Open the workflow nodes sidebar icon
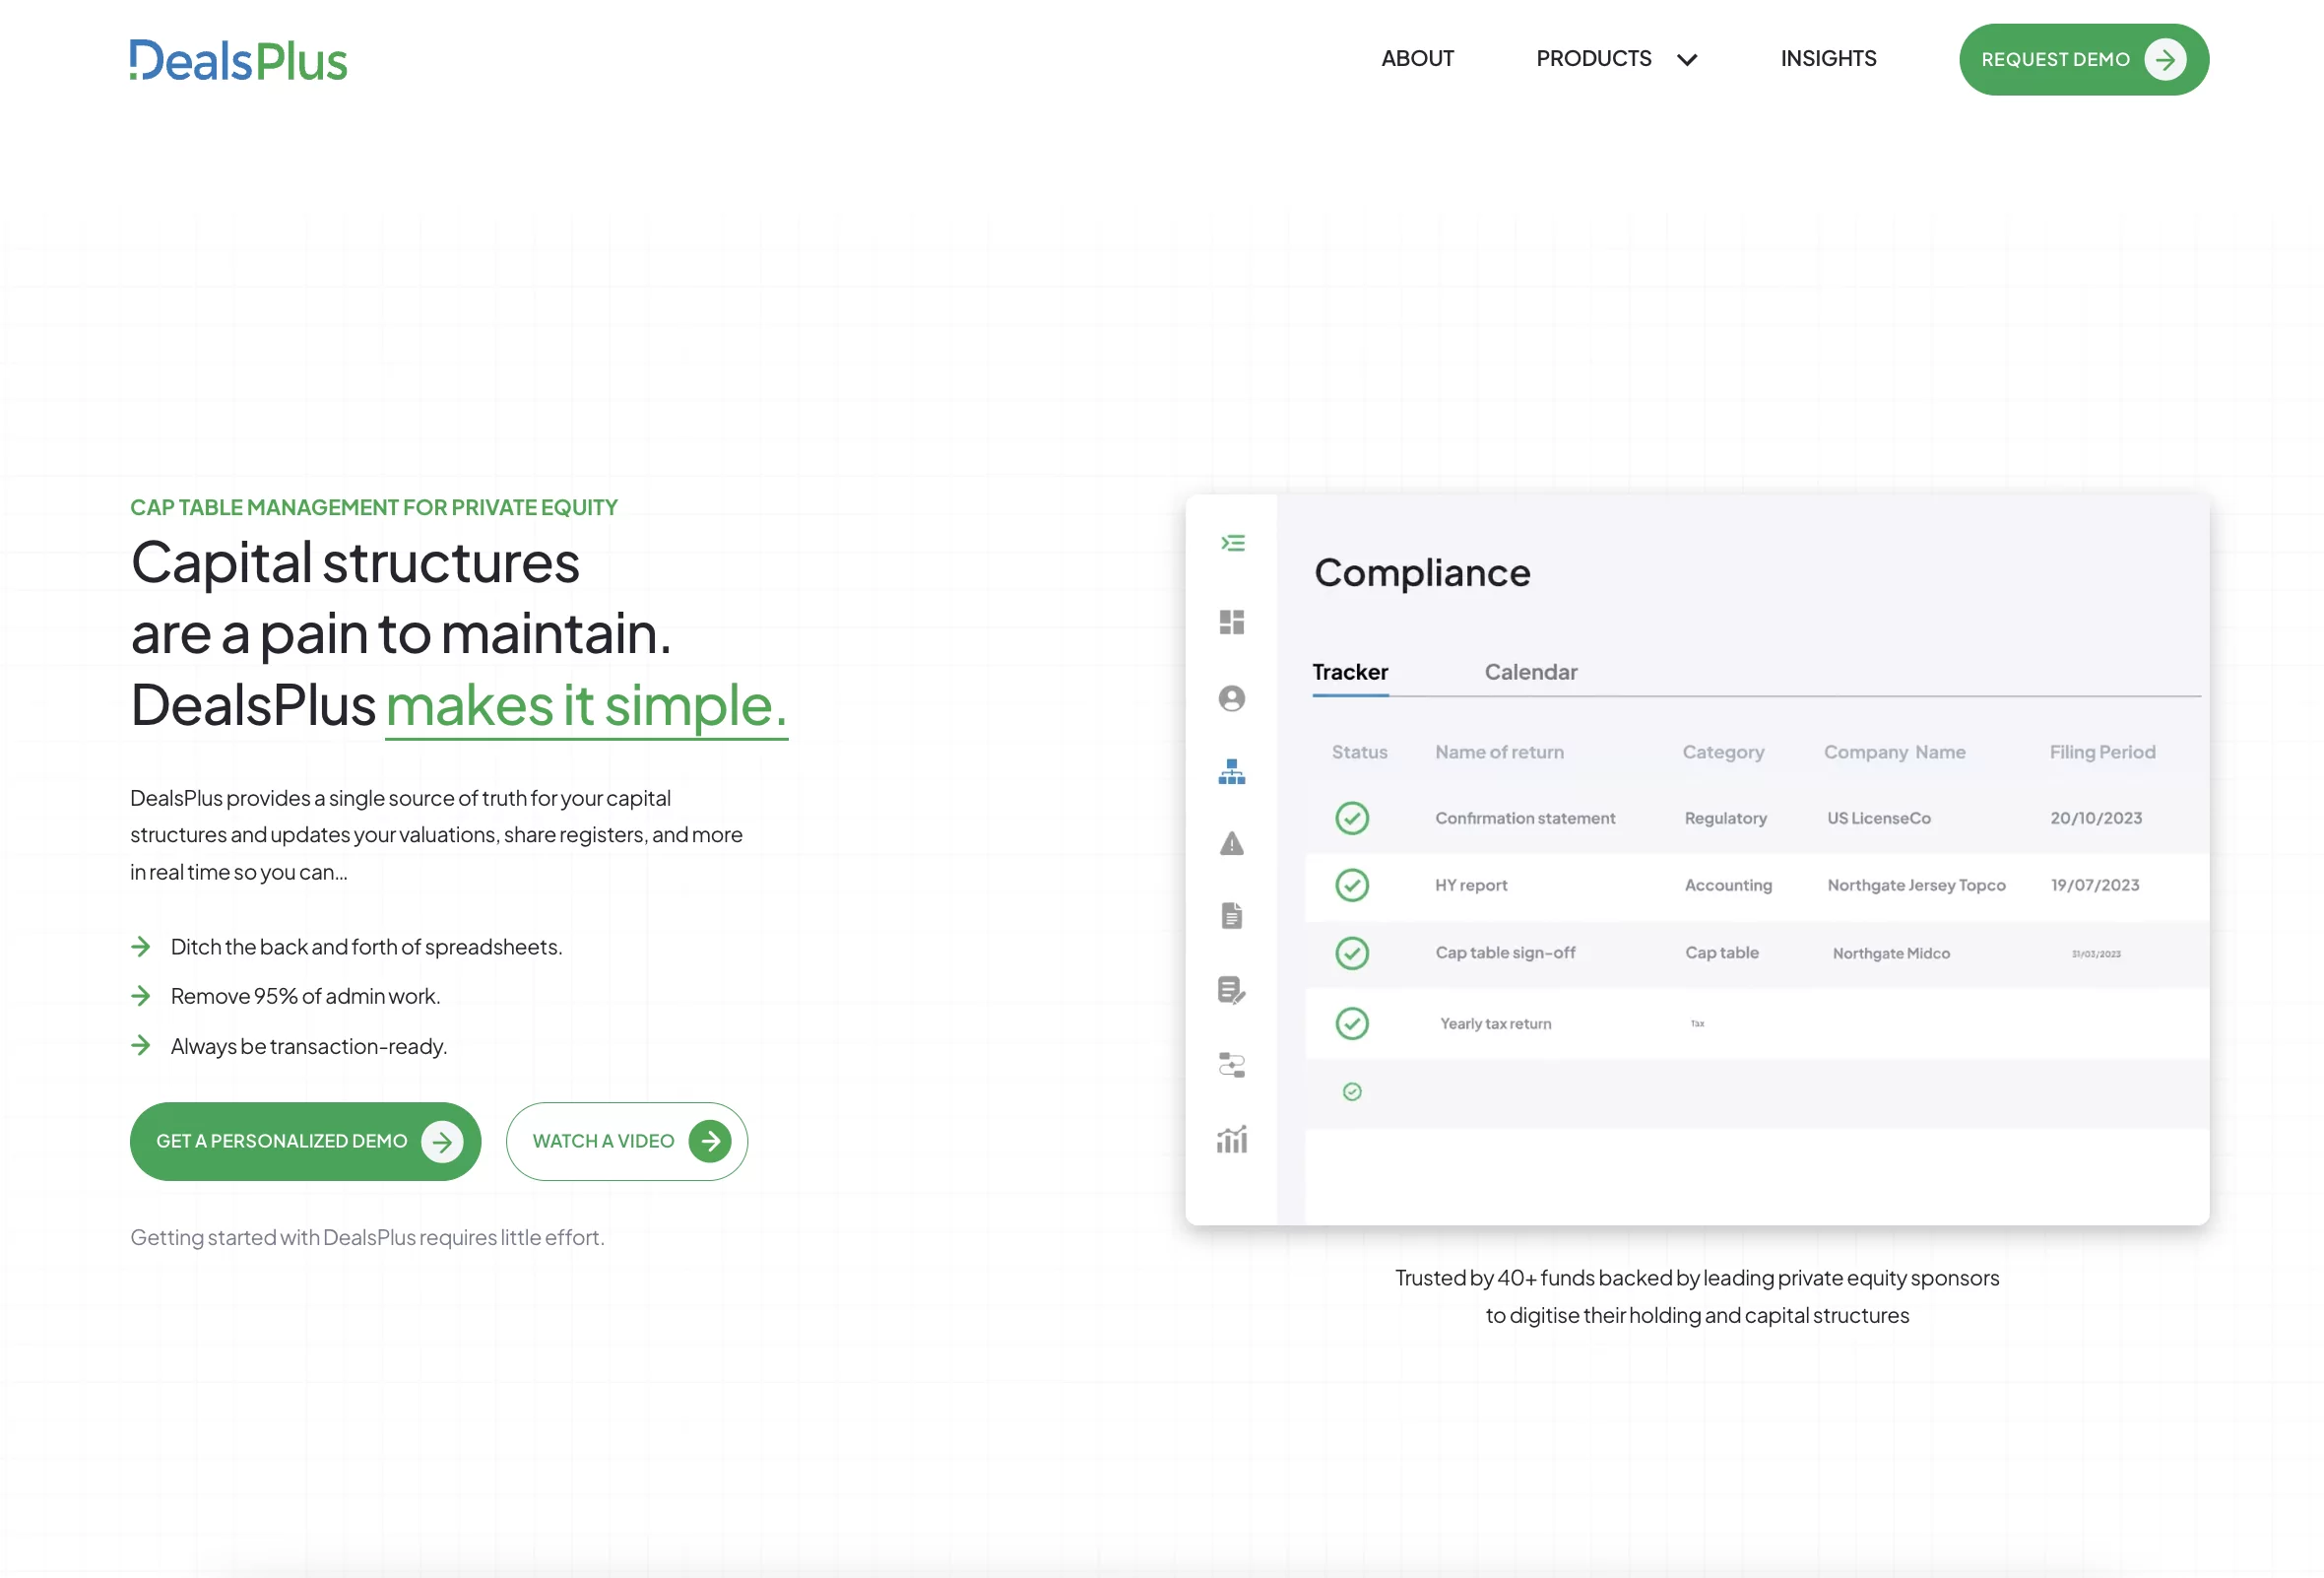 (1232, 1065)
